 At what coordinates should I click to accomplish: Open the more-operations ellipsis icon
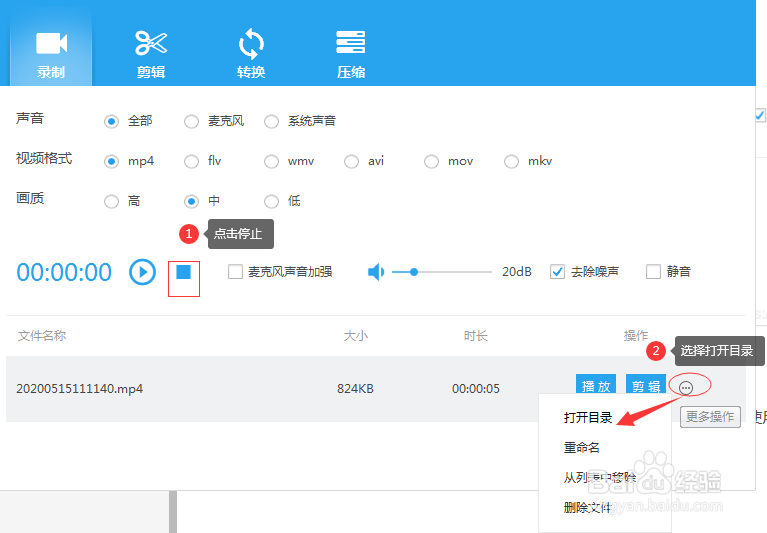pos(686,388)
